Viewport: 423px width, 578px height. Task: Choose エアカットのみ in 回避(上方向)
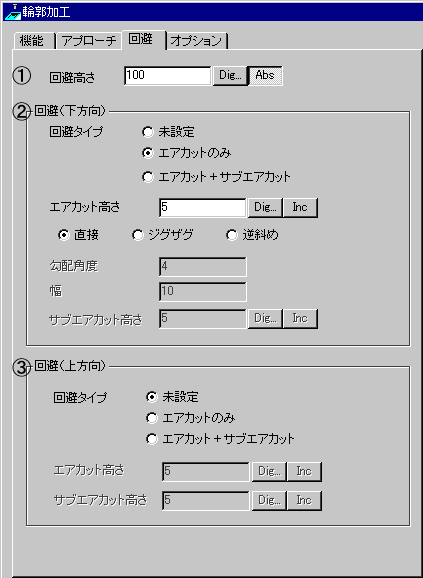[191, 418]
